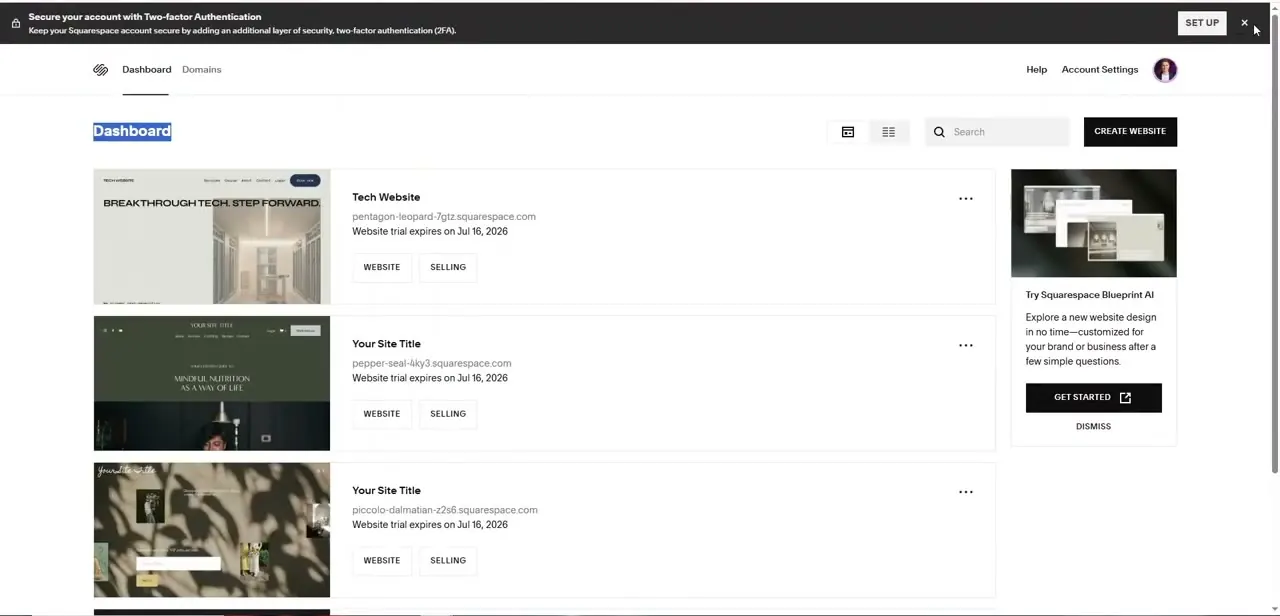Image resolution: width=1280 pixels, height=616 pixels.
Task: Click the search magnifier icon
Action: [939, 132]
